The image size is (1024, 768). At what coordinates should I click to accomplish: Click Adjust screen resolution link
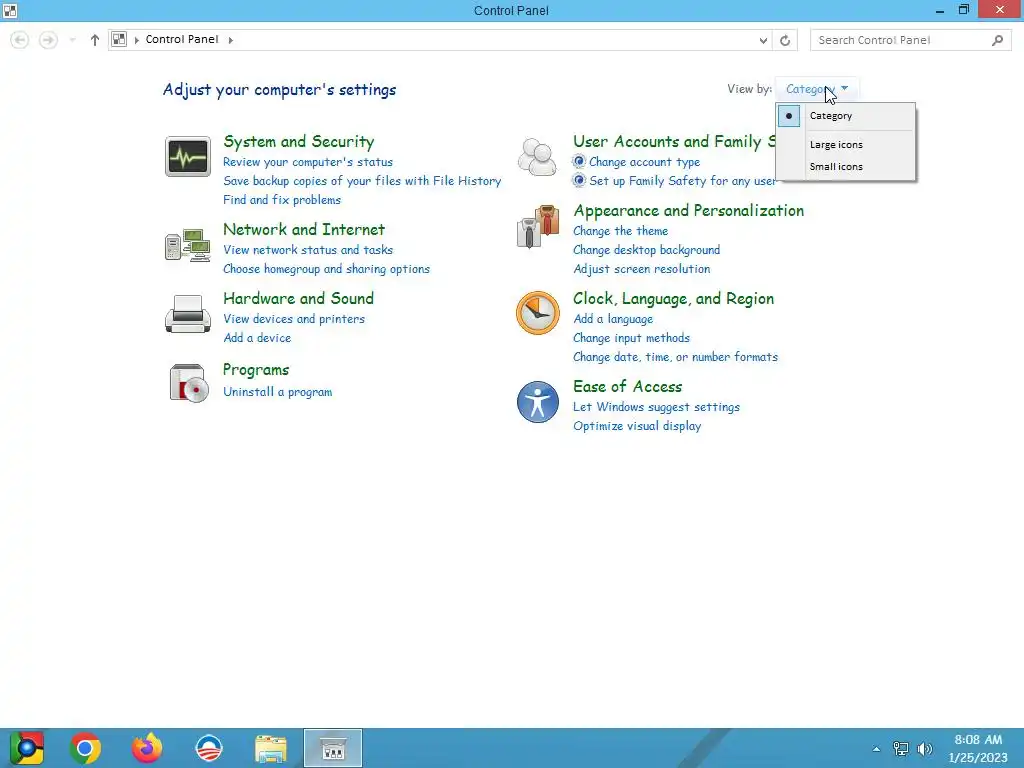pyautogui.click(x=641, y=269)
